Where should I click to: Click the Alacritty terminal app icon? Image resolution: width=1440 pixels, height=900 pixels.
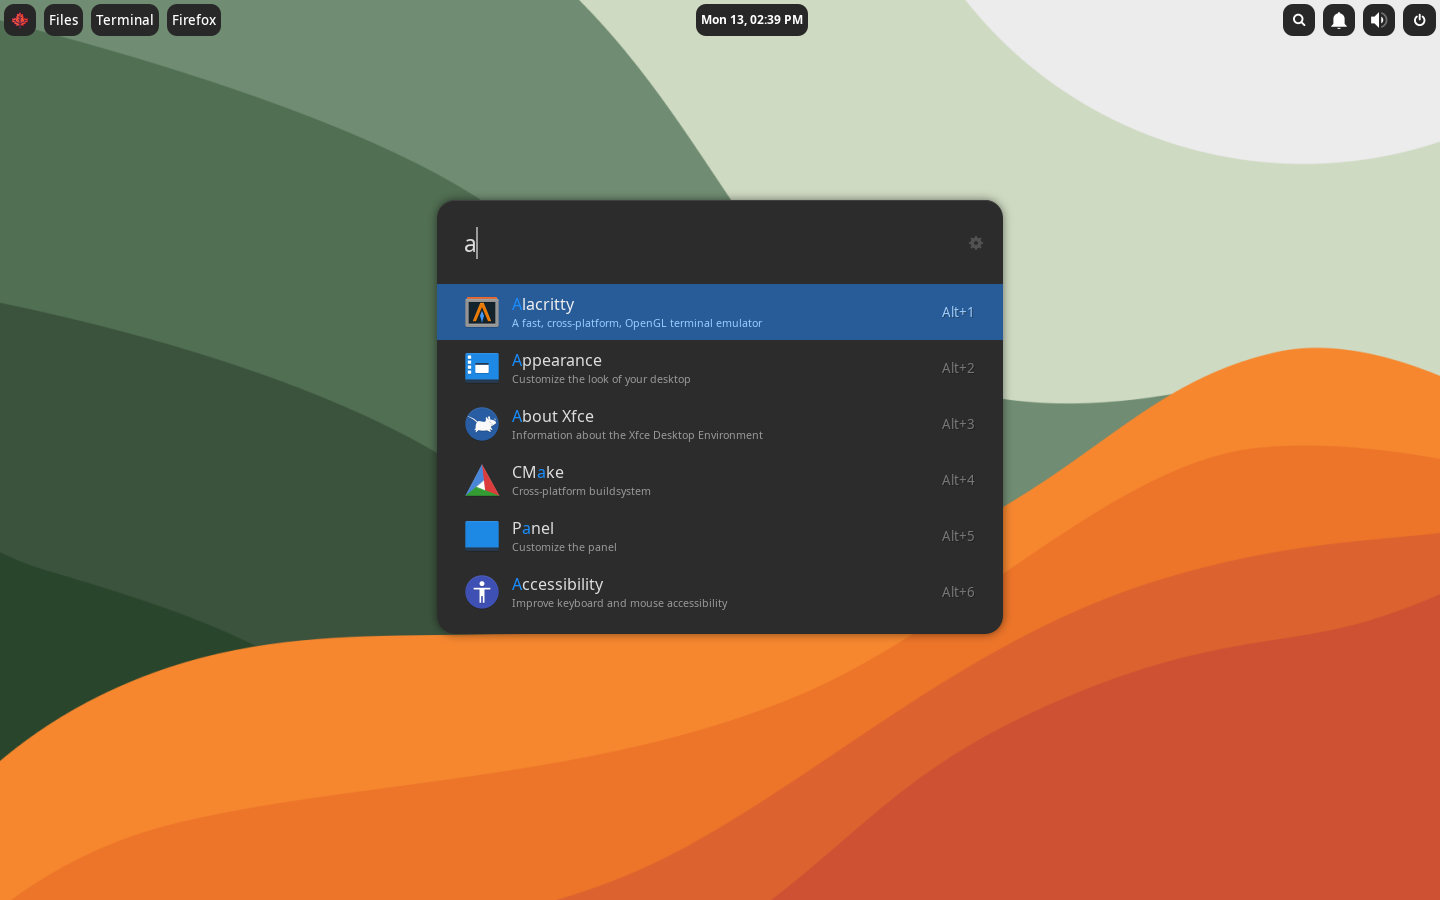[x=482, y=312]
